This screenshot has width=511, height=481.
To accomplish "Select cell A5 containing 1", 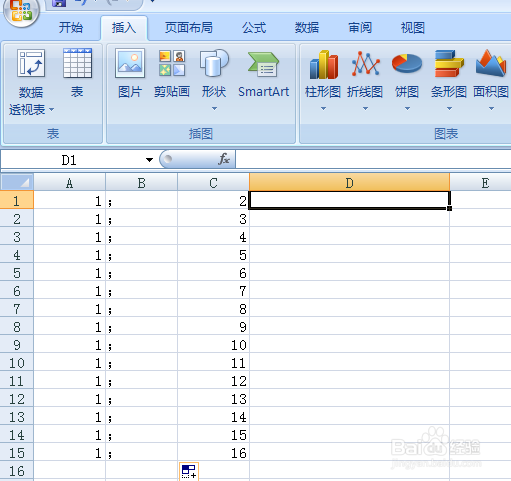I will click(69, 272).
